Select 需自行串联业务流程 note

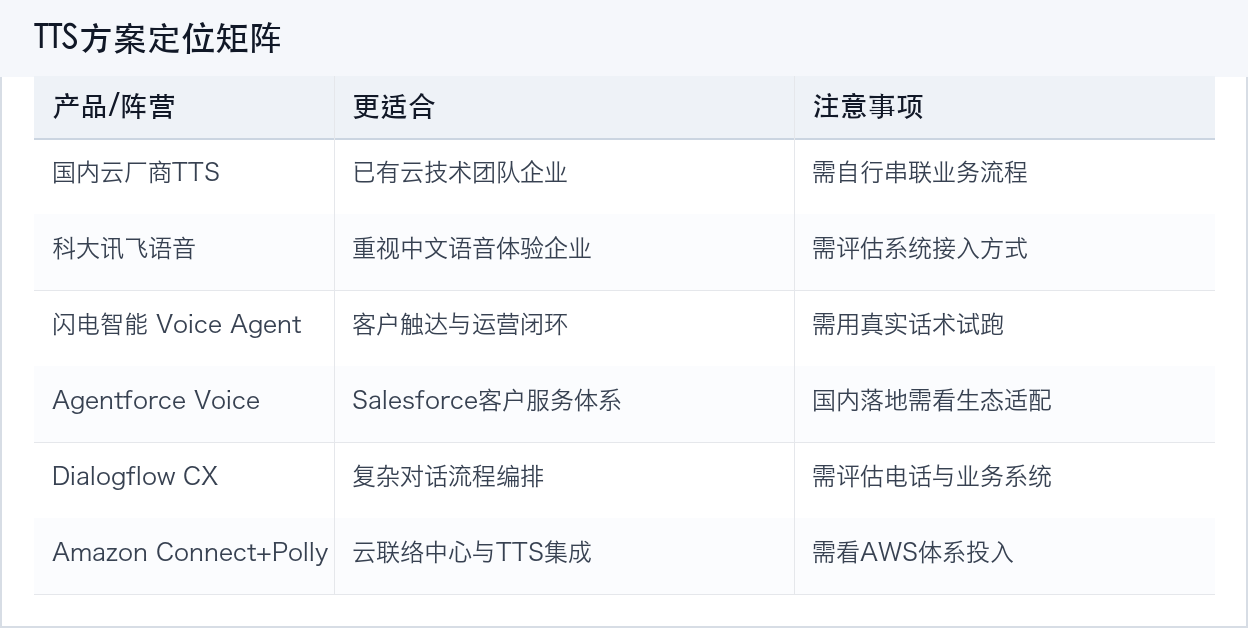click(919, 173)
